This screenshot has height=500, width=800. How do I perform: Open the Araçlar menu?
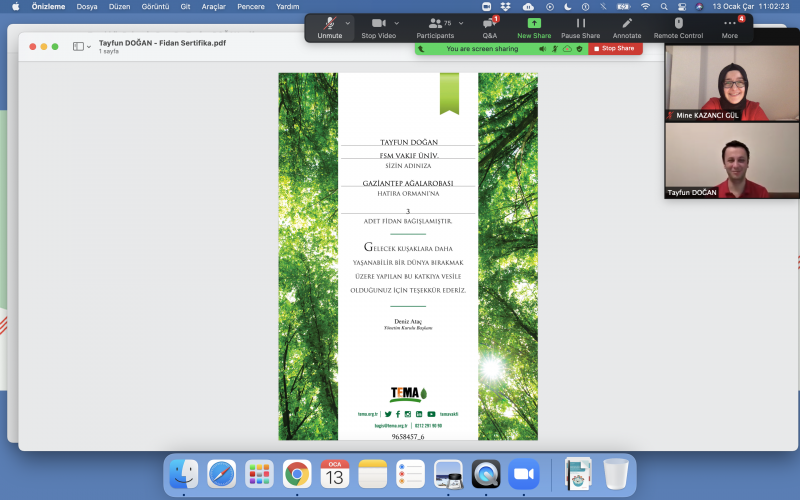213,6
